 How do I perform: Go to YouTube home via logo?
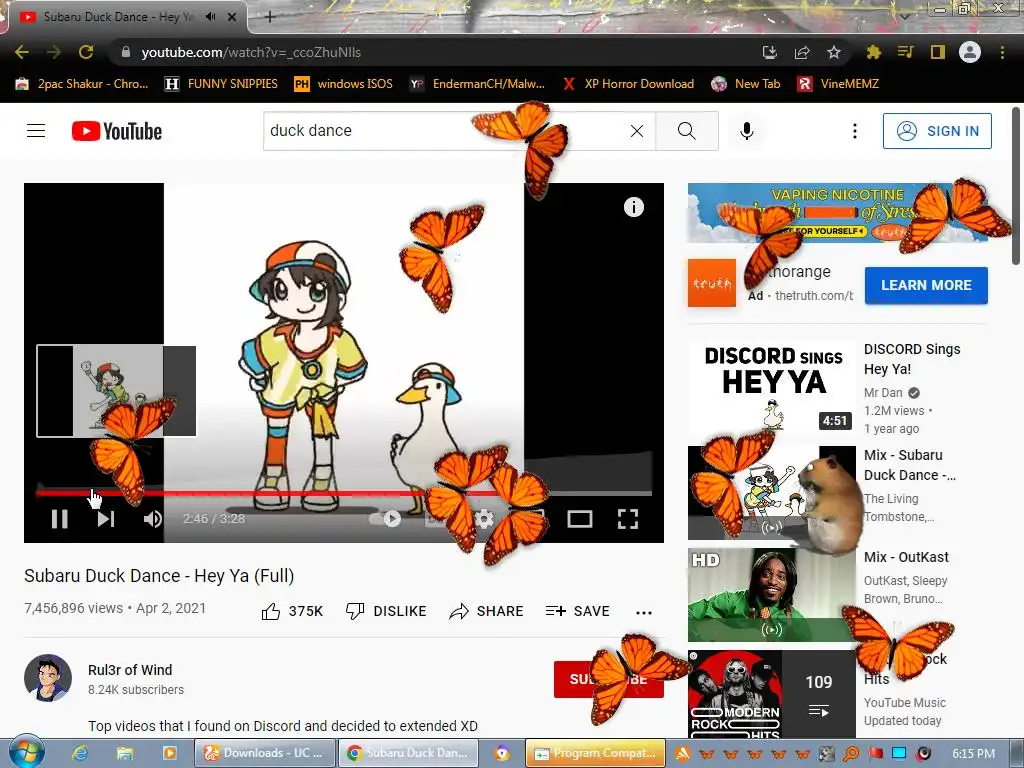pyautogui.click(x=117, y=131)
